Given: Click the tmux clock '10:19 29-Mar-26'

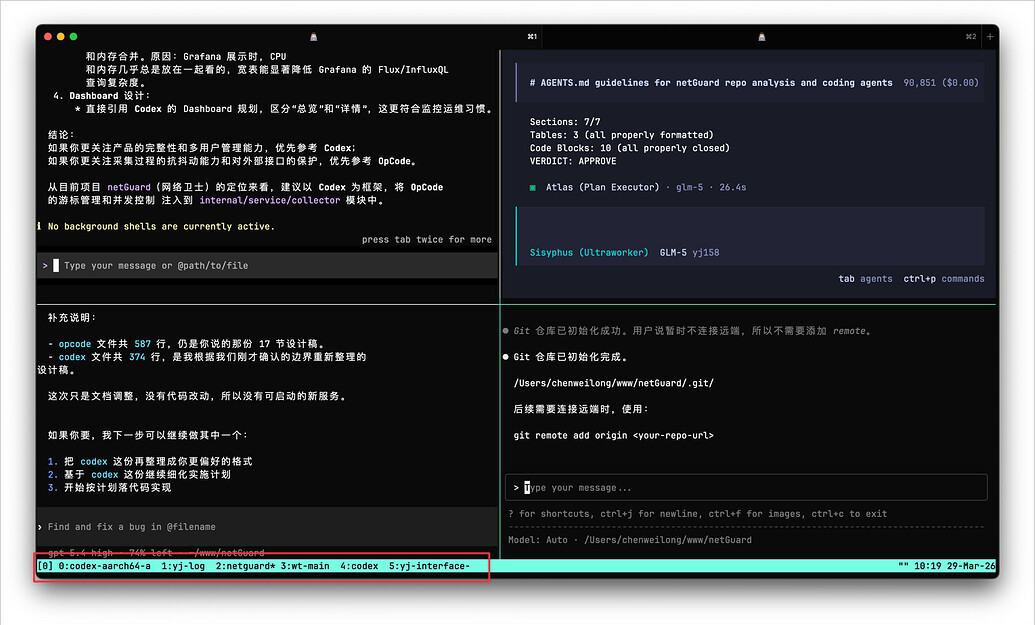Looking at the screenshot, I should point(954,566).
